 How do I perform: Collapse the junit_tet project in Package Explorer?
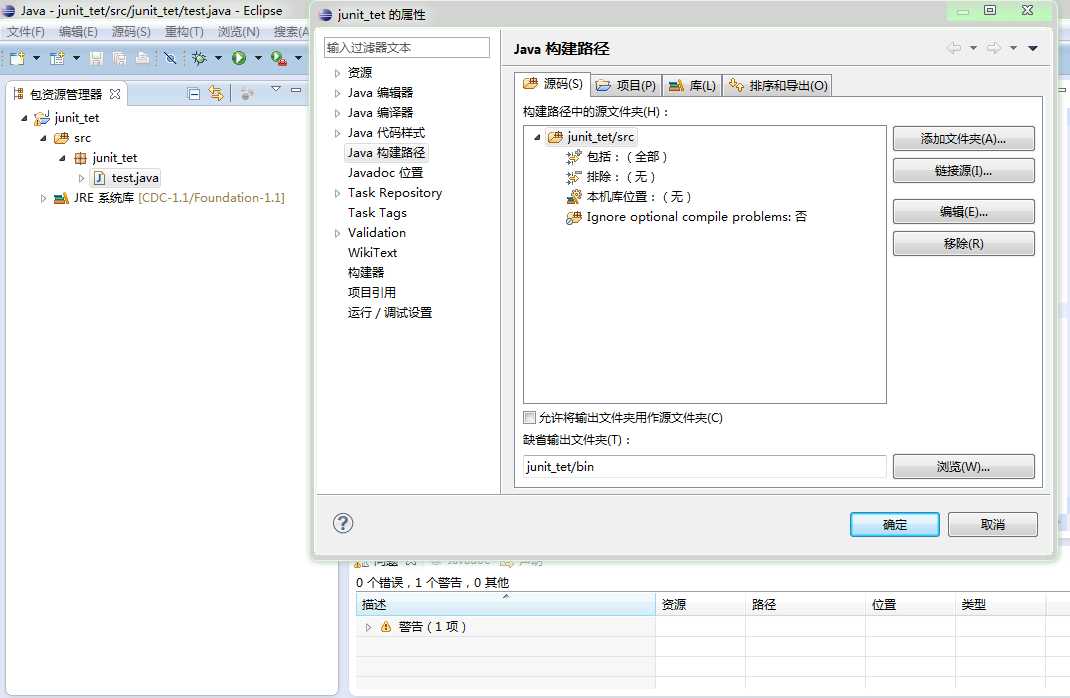click(x=25, y=118)
